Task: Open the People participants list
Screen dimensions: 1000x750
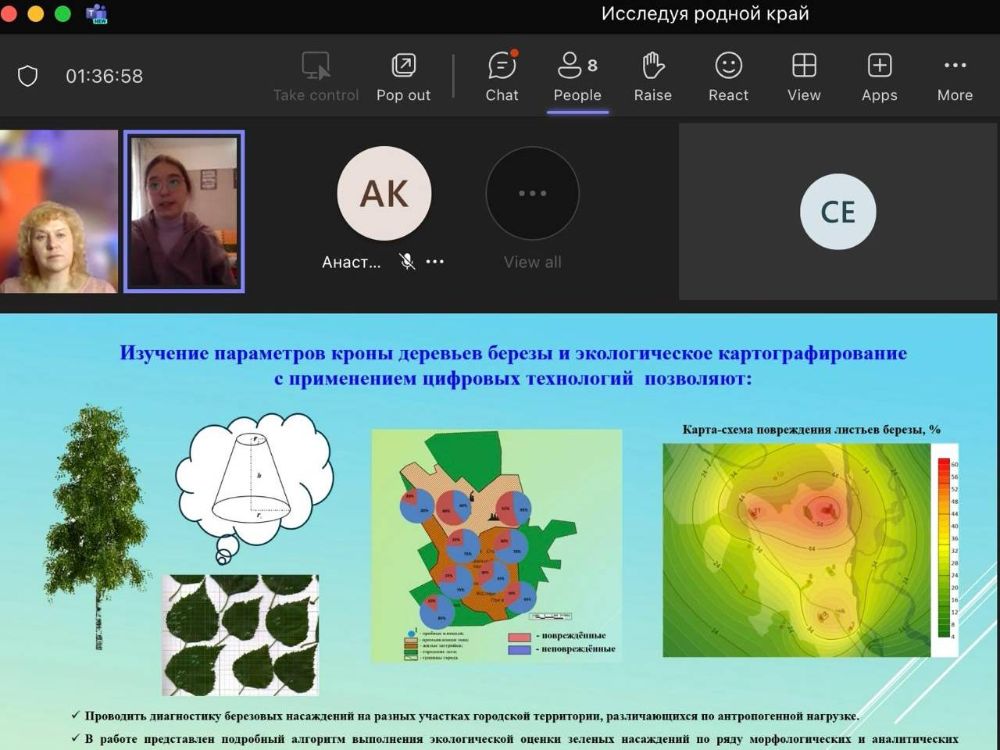Action: [x=577, y=77]
